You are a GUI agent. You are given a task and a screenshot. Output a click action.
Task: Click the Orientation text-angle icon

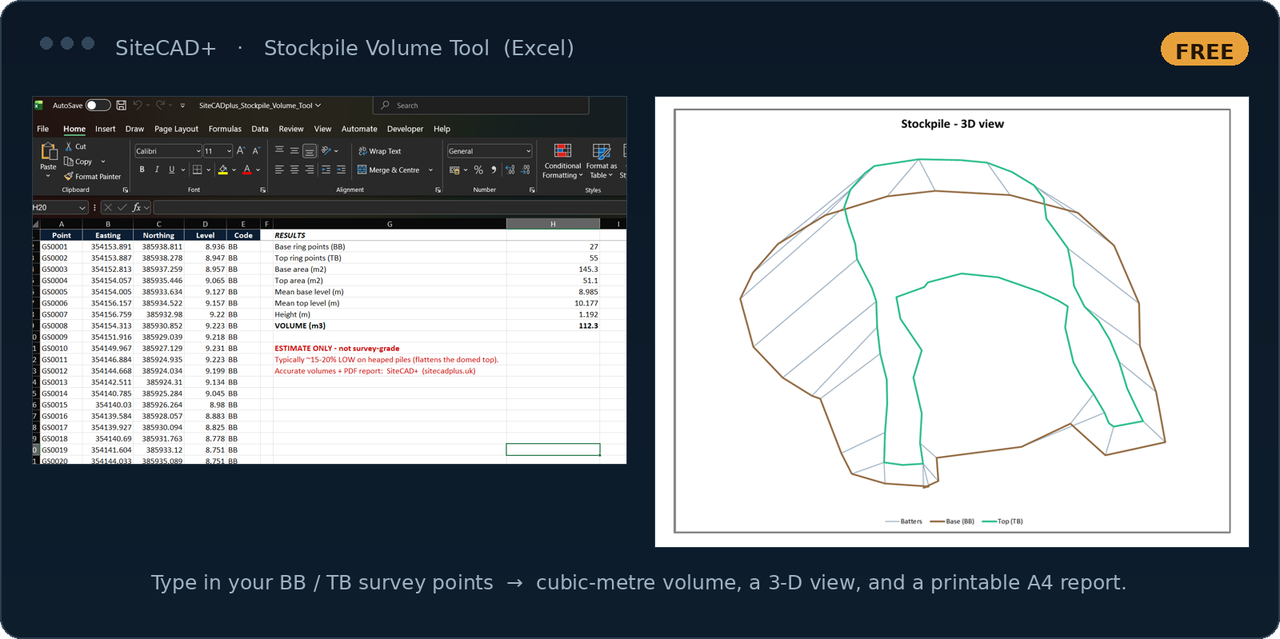pyautogui.click(x=325, y=150)
